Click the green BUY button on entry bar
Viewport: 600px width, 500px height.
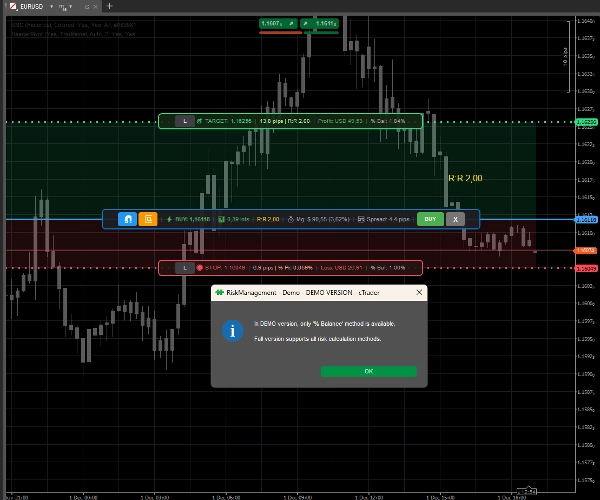point(430,219)
